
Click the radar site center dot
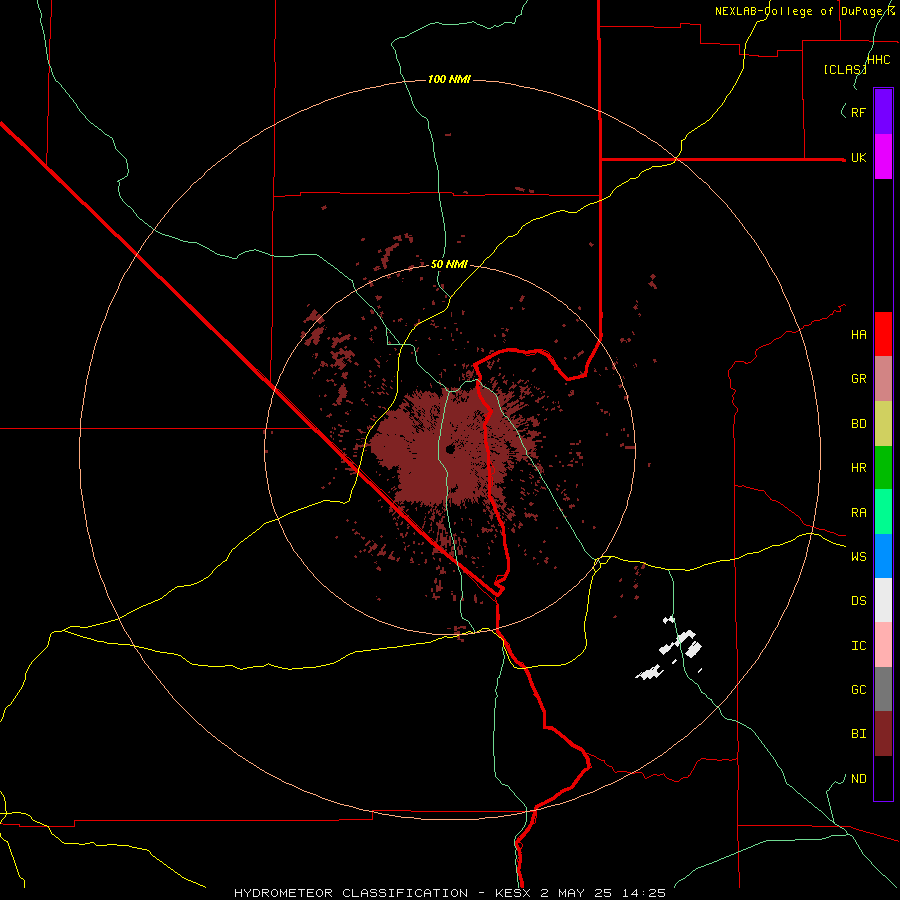pos(450,449)
